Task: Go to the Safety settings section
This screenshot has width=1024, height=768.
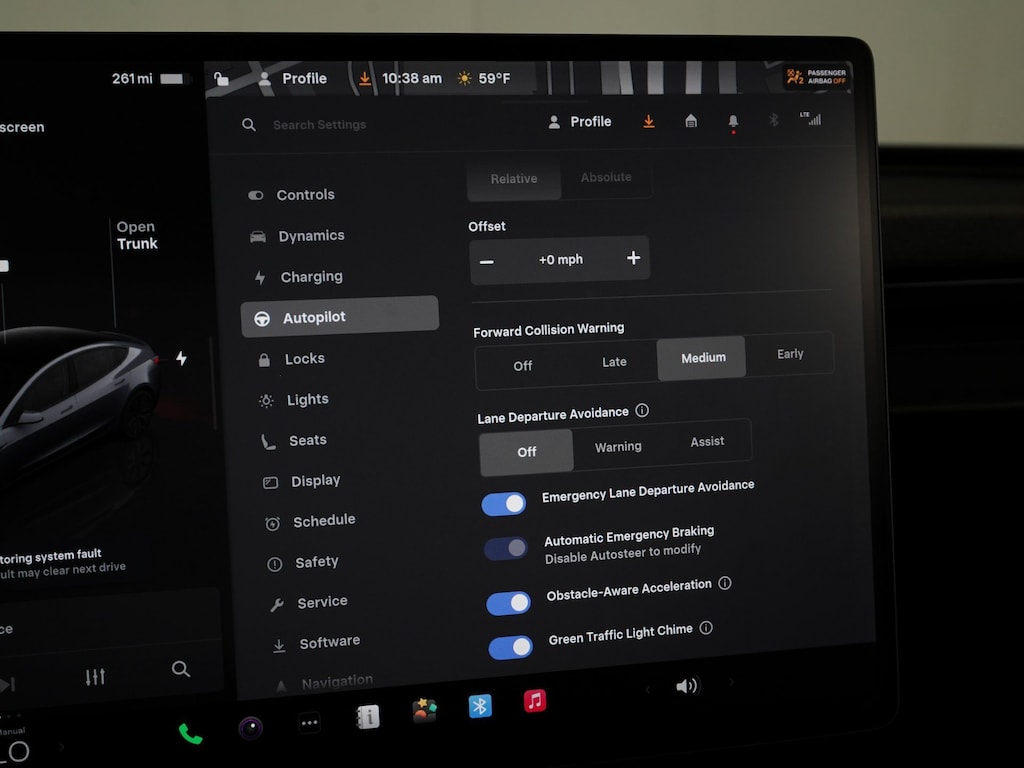Action: (x=316, y=562)
